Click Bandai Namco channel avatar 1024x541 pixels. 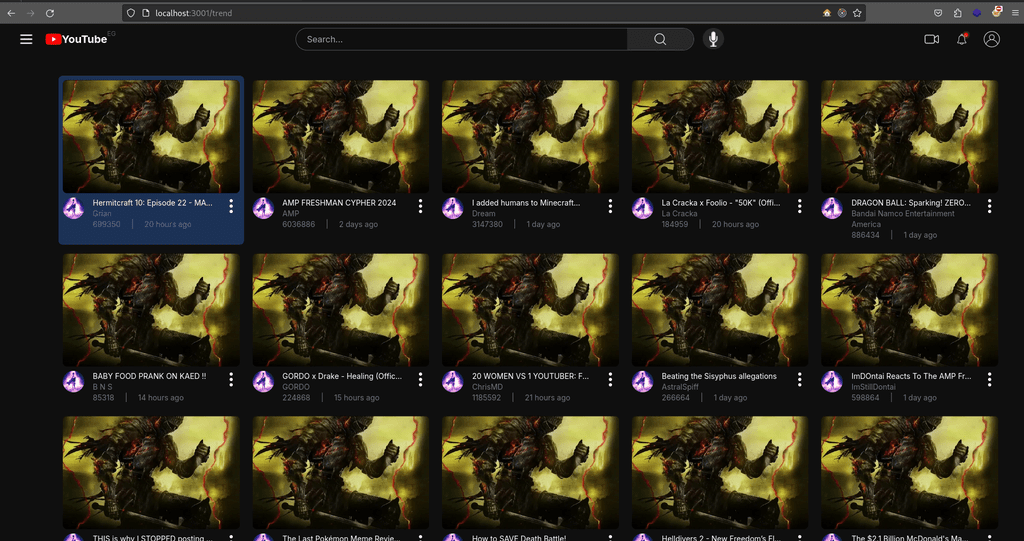[x=832, y=208]
